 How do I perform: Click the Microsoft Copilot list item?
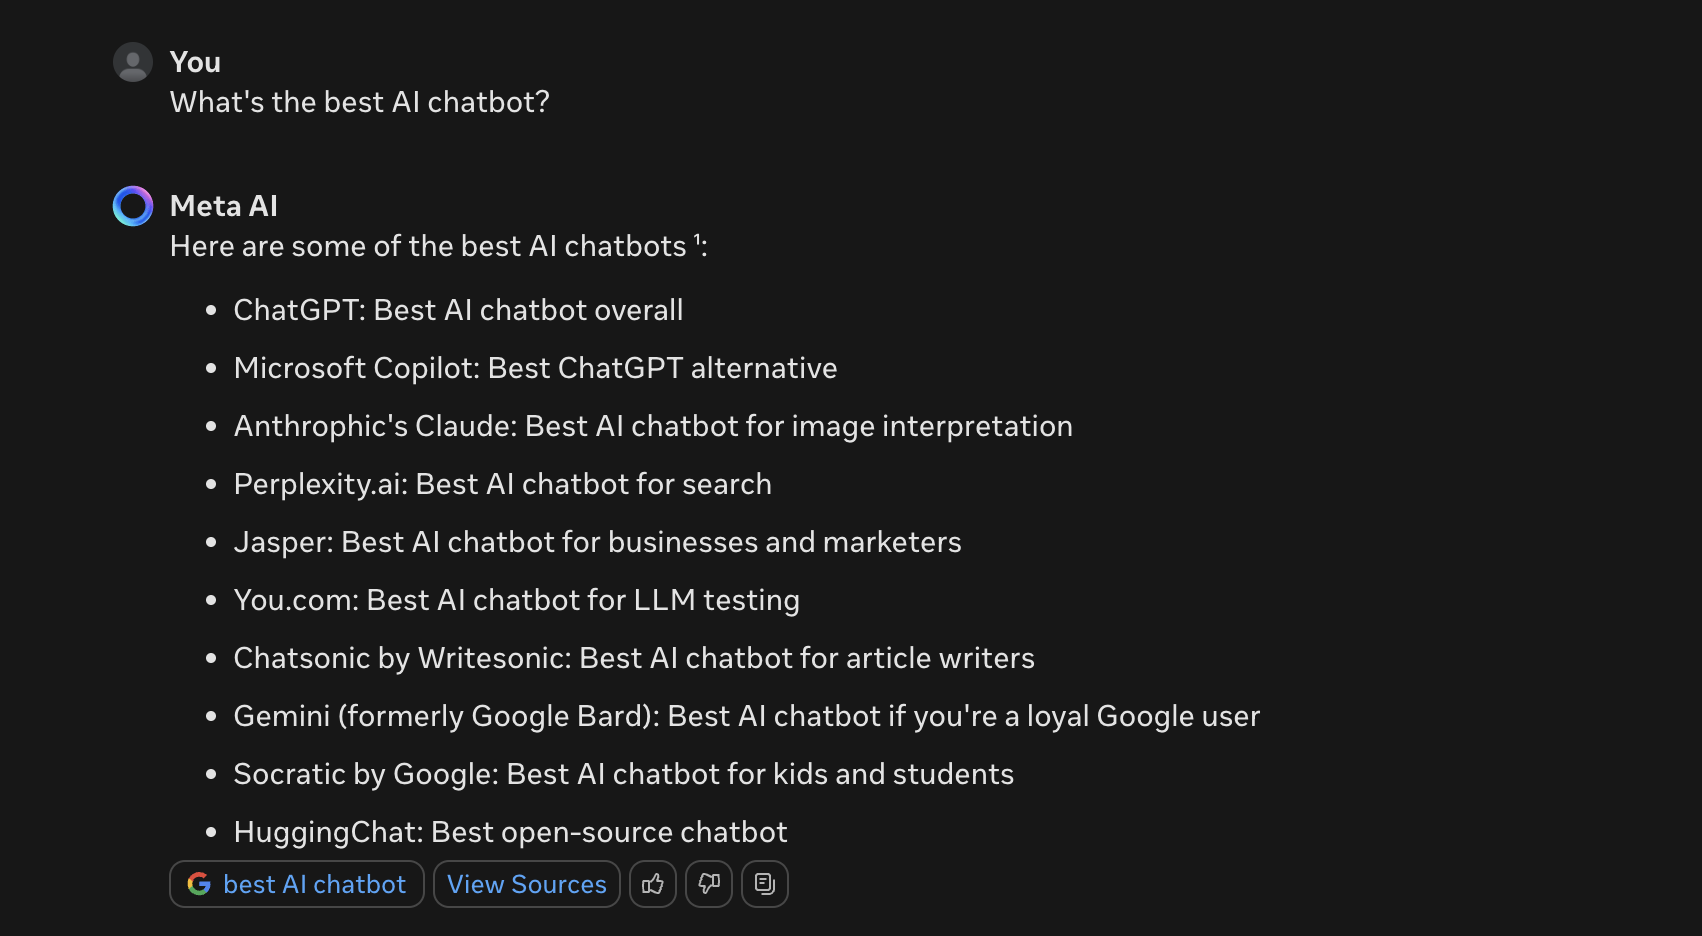coord(535,368)
